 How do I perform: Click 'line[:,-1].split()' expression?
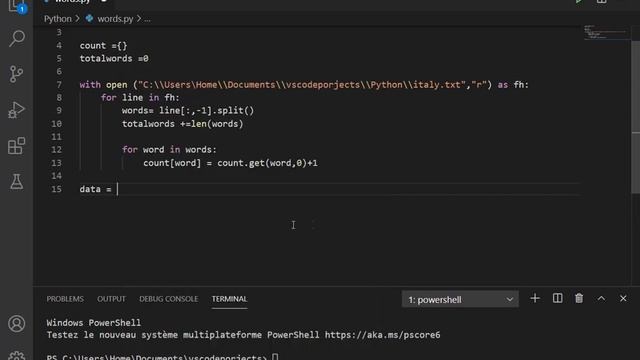click(207, 111)
